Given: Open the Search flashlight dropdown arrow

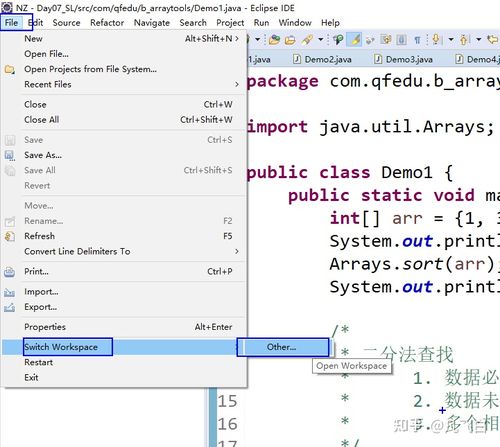Looking at the screenshot, I should [x=321, y=40].
